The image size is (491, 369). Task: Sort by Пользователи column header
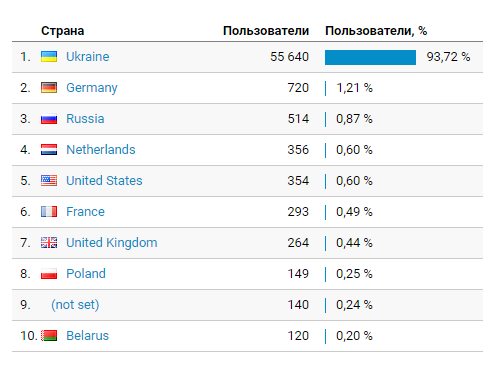click(x=266, y=31)
